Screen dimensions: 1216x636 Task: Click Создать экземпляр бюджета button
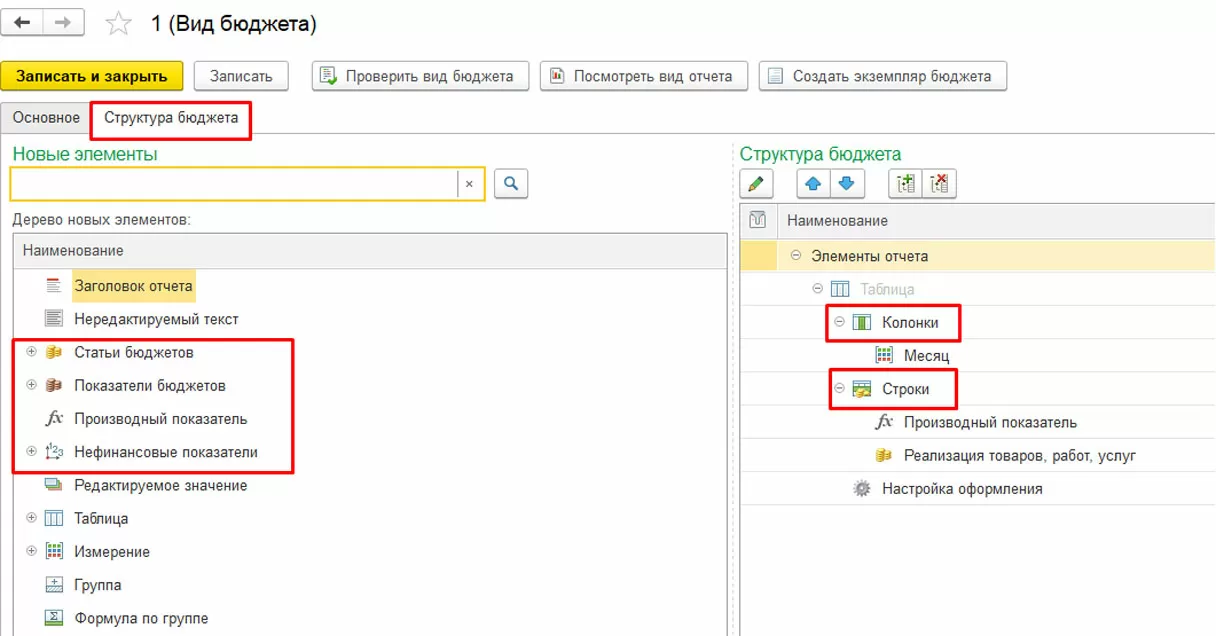(x=883, y=76)
